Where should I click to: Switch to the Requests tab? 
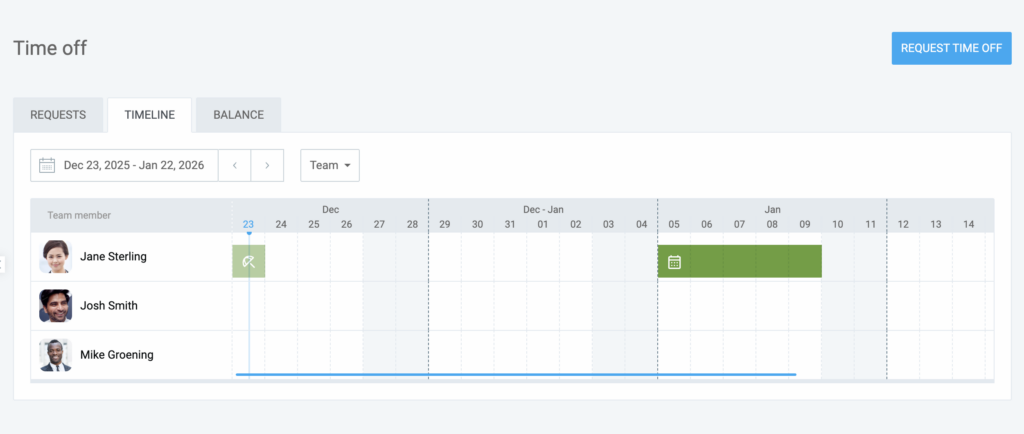point(58,115)
